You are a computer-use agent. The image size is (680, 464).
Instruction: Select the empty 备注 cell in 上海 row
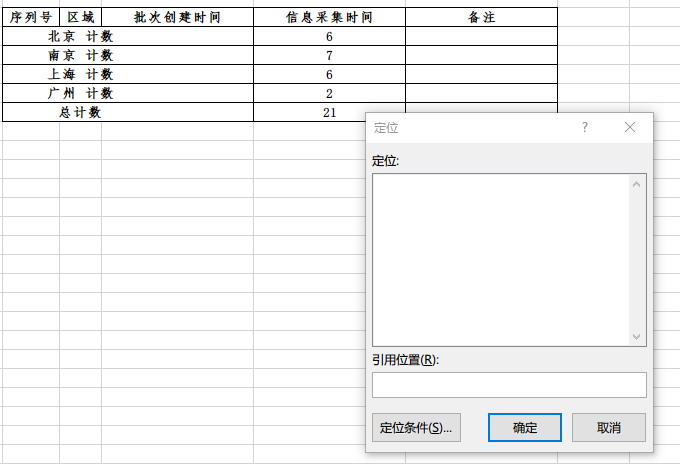[481, 75]
